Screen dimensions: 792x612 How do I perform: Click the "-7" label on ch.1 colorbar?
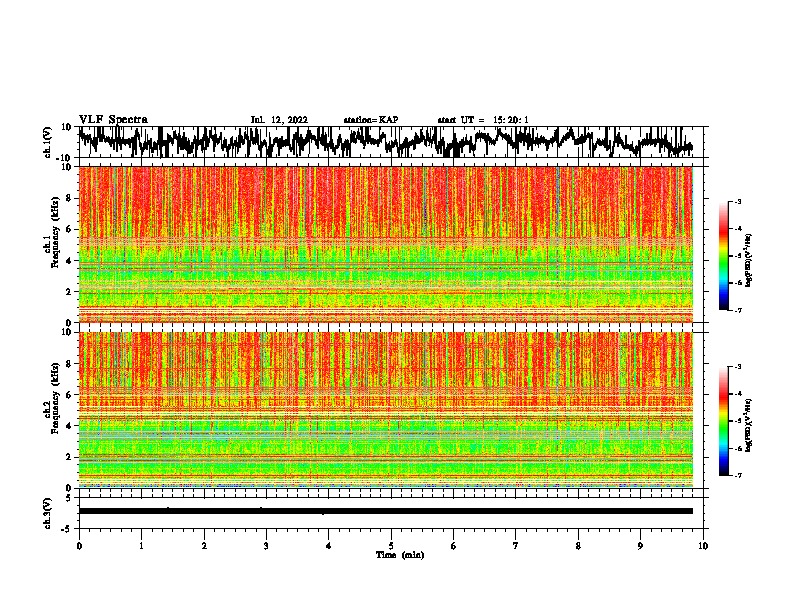coord(737,310)
